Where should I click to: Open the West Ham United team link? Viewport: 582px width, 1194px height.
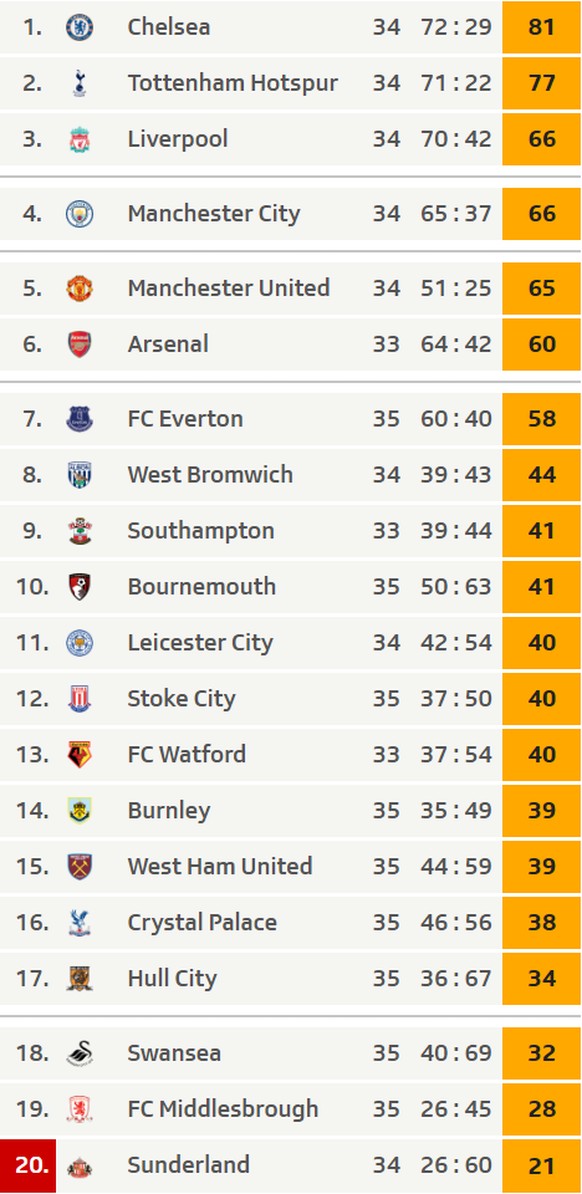[219, 867]
